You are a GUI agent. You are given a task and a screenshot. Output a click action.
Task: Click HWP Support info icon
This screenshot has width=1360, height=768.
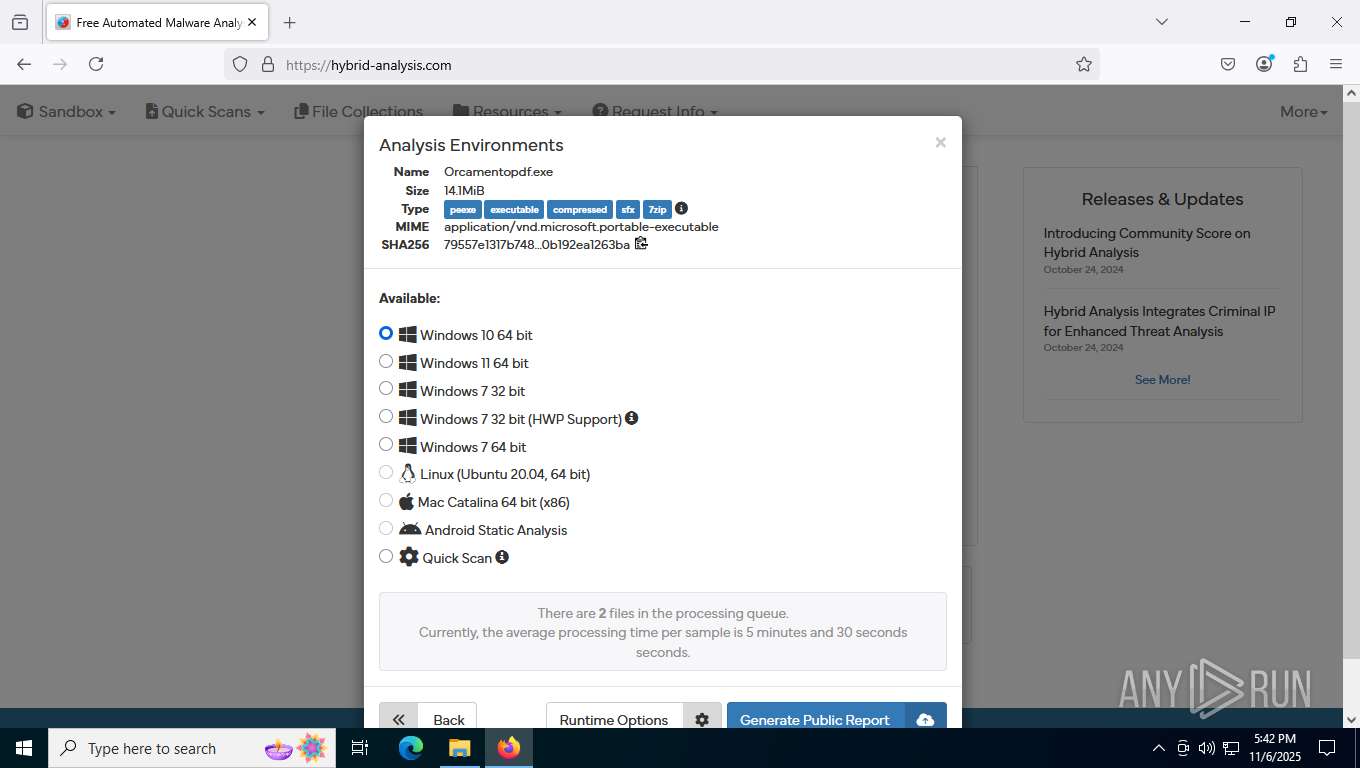(x=632, y=418)
